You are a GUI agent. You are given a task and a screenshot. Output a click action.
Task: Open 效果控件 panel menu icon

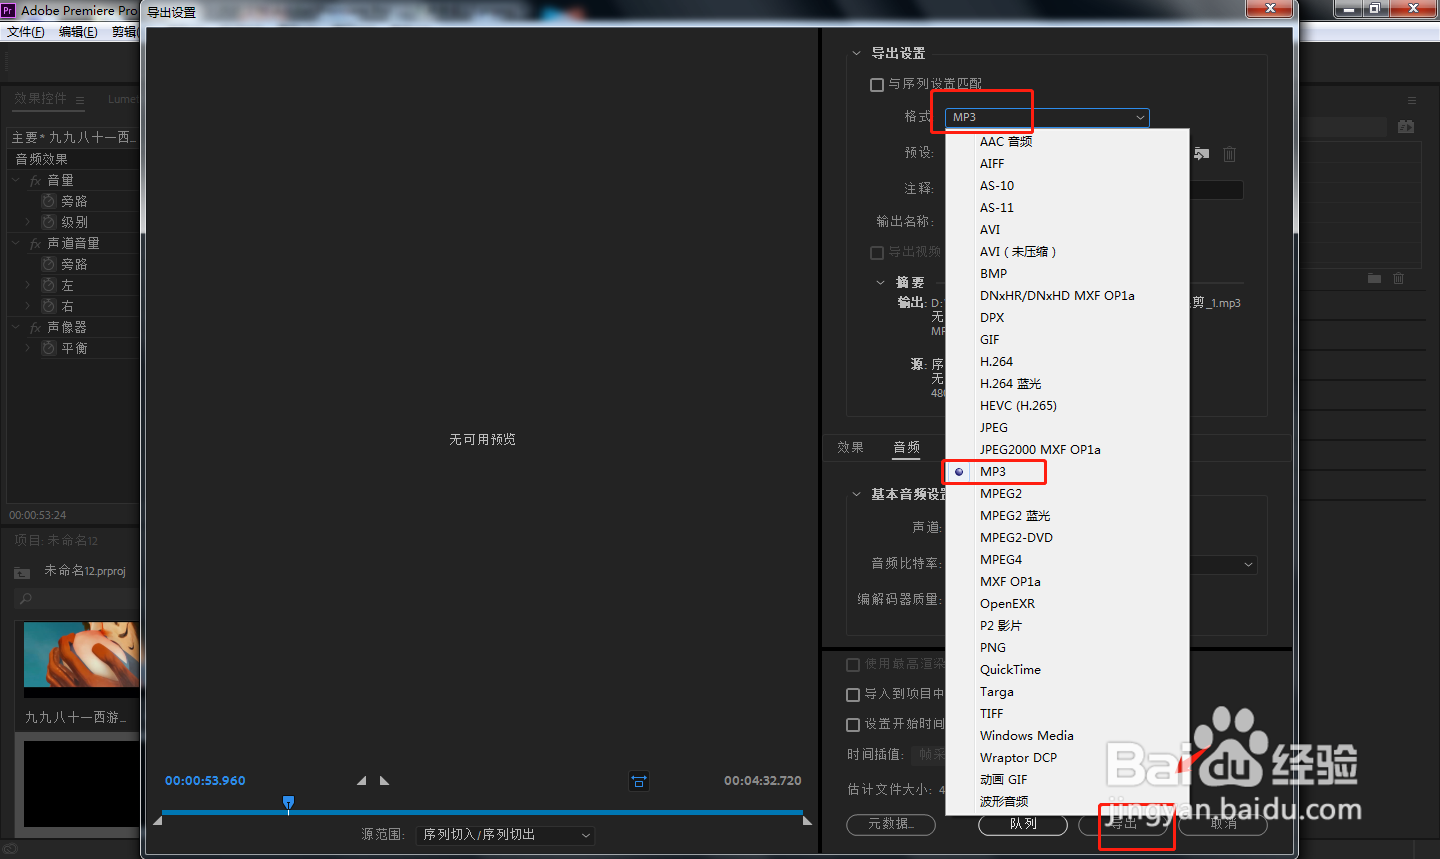[80, 100]
